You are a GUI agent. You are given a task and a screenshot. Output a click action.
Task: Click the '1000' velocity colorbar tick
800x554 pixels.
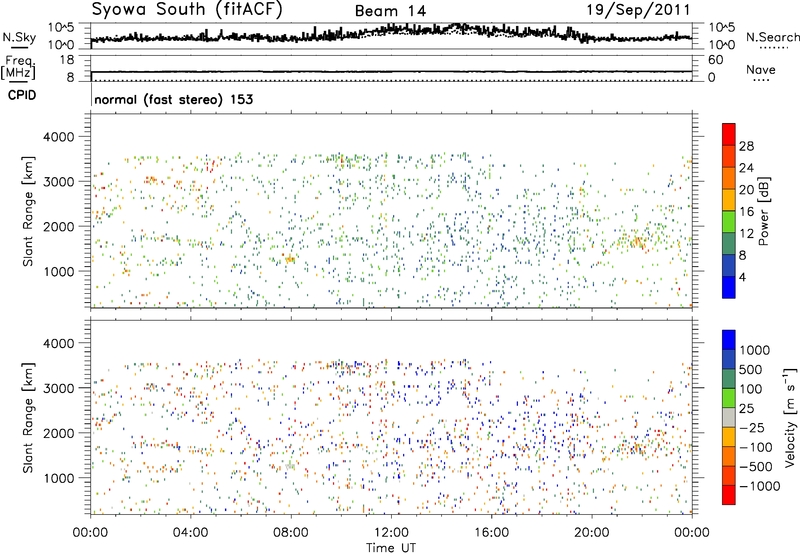tap(754, 350)
